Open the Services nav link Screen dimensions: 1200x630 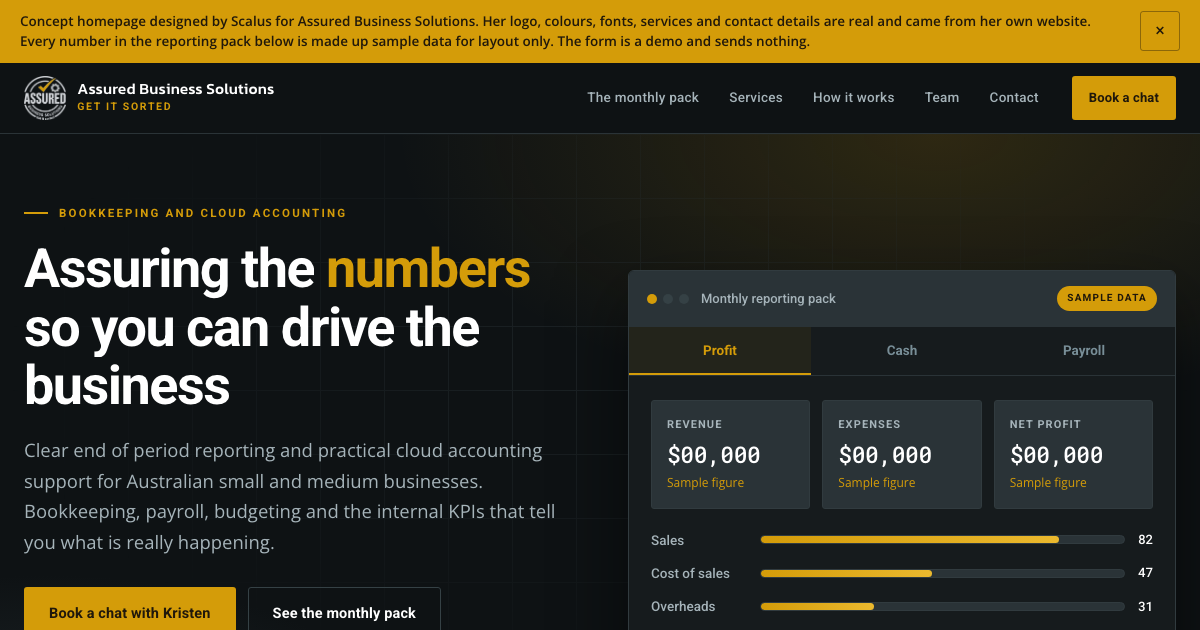(x=756, y=98)
